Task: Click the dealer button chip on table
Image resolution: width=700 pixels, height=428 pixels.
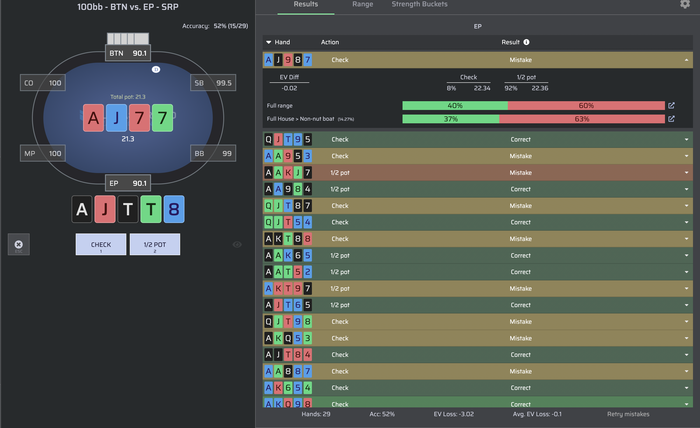Action: 156,69
